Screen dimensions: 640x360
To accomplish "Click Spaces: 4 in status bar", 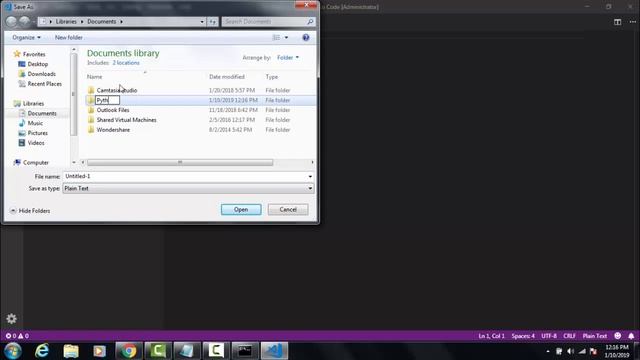I will (x=523, y=336).
